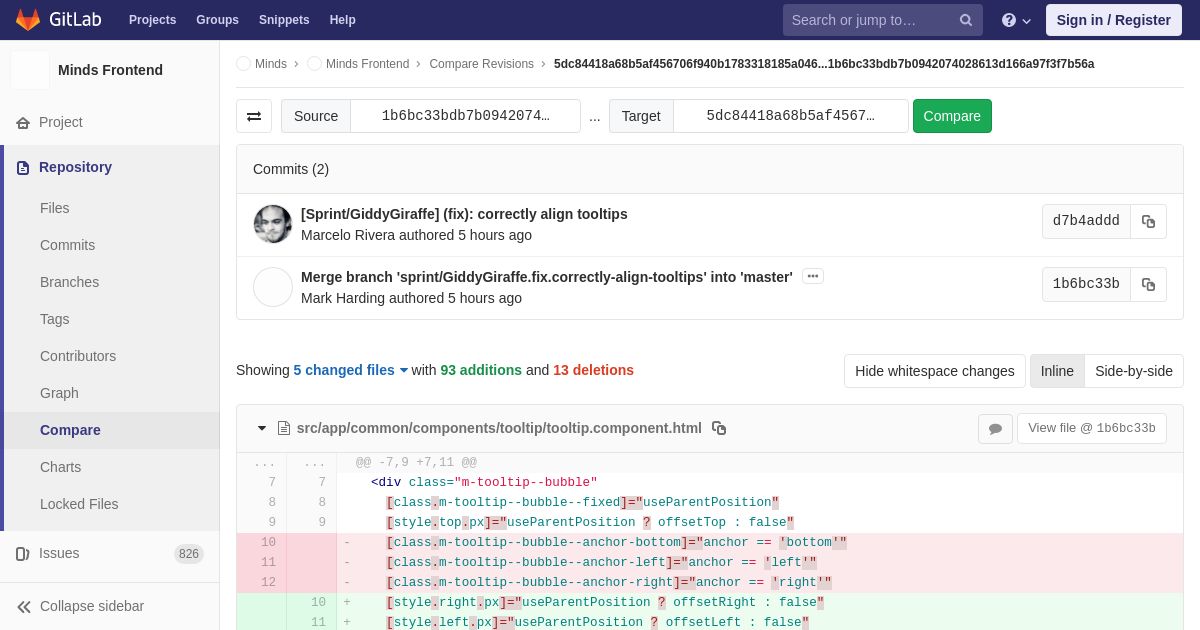Screen dimensions: 1200x630
Task: Expand merge commit description ellipsis
Action: (x=813, y=276)
